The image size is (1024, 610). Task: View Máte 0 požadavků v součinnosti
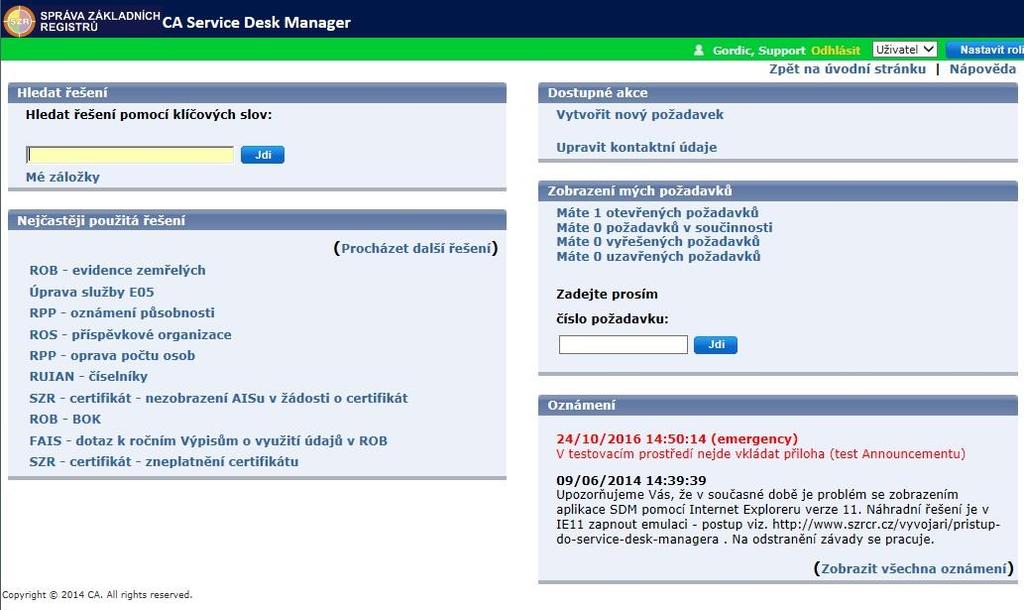664,227
